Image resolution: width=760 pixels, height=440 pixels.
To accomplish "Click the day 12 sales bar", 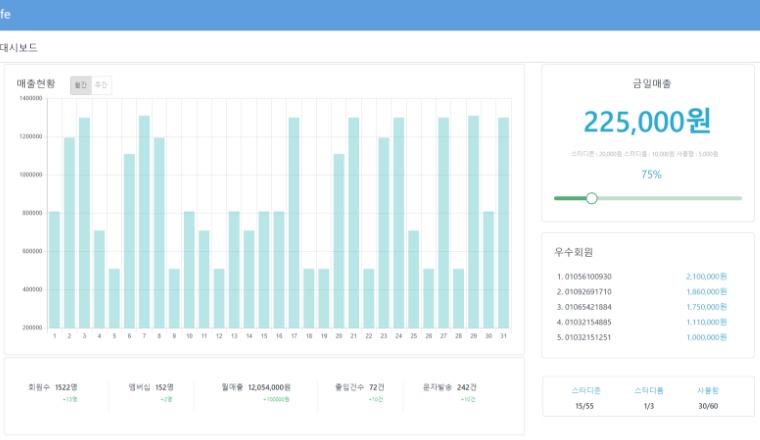I will click(219, 299).
